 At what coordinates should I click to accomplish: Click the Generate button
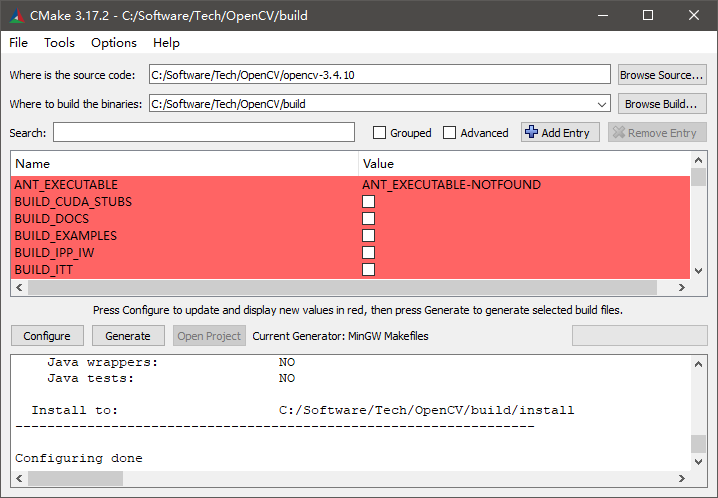point(128,336)
